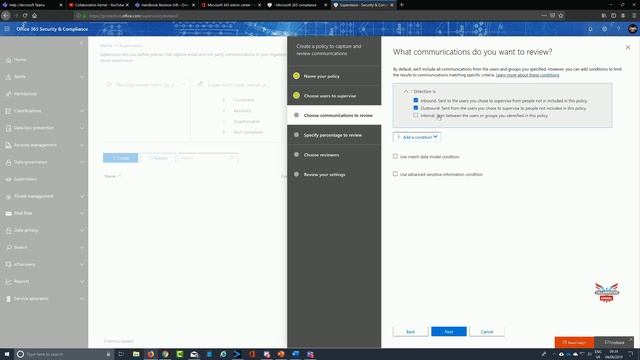Click the Service assurance icon
The image size is (640, 360).
[9, 299]
